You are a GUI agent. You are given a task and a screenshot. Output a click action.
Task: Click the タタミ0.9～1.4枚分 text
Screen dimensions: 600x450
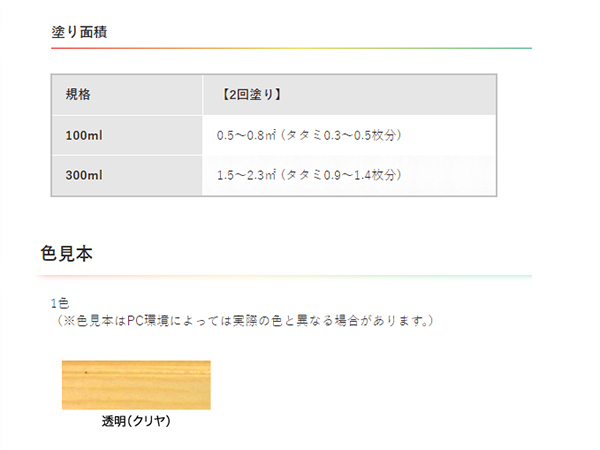point(345,175)
